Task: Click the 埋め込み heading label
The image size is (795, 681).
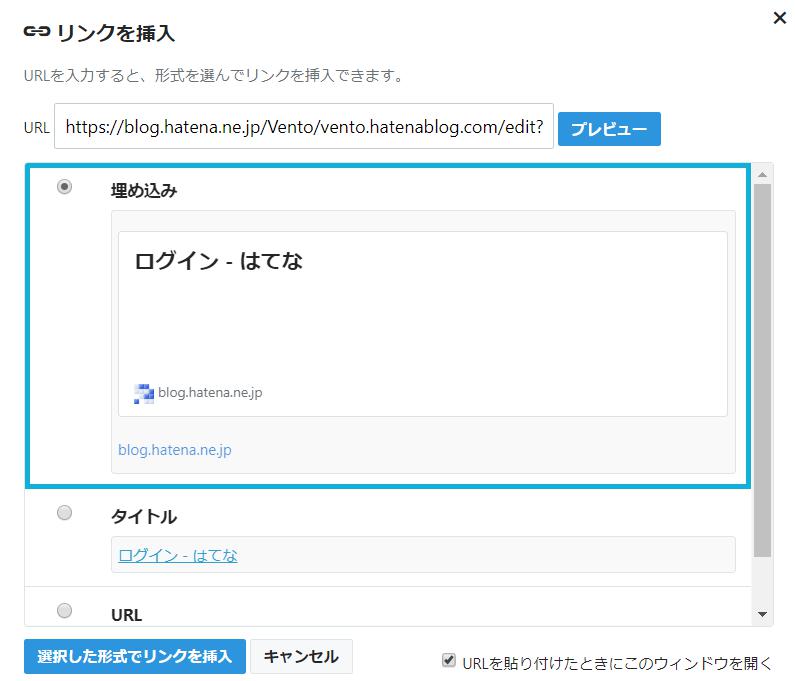Action: pos(144,191)
